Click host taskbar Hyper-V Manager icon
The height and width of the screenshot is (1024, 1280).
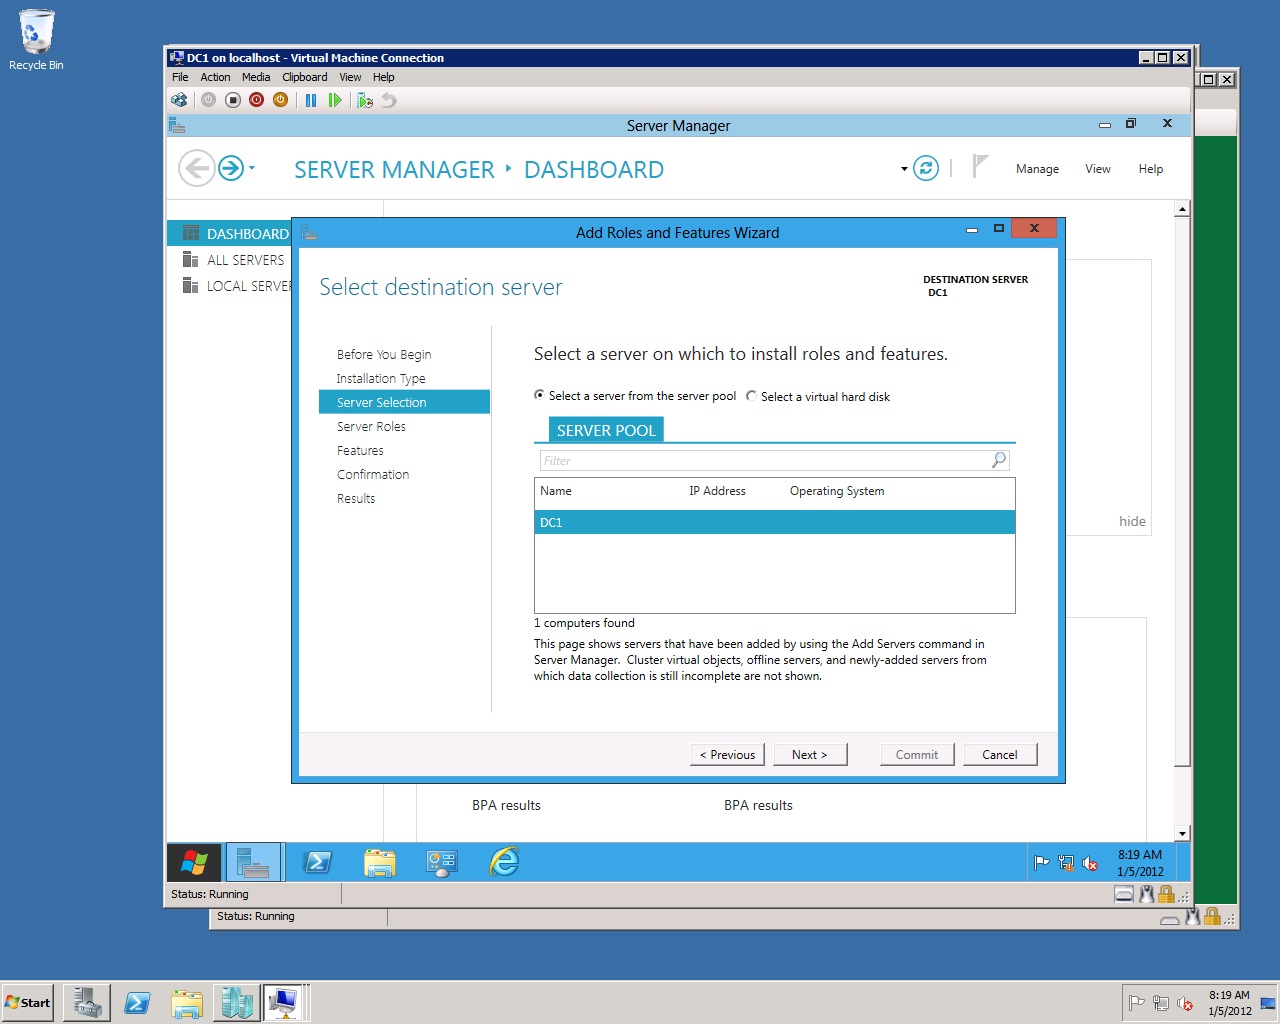click(237, 1003)
